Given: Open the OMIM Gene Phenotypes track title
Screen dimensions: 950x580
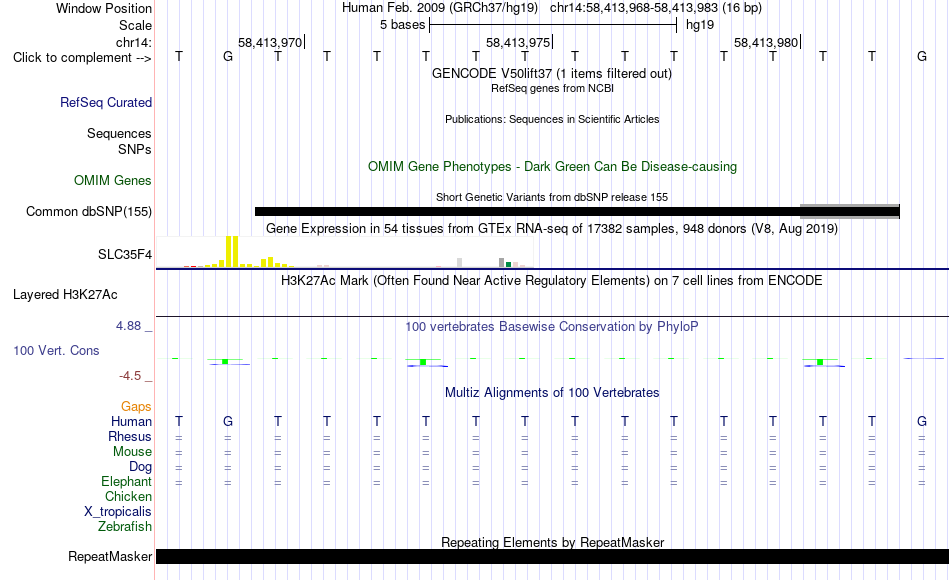Looking at the screenshot, I should [x=552, y=167].
